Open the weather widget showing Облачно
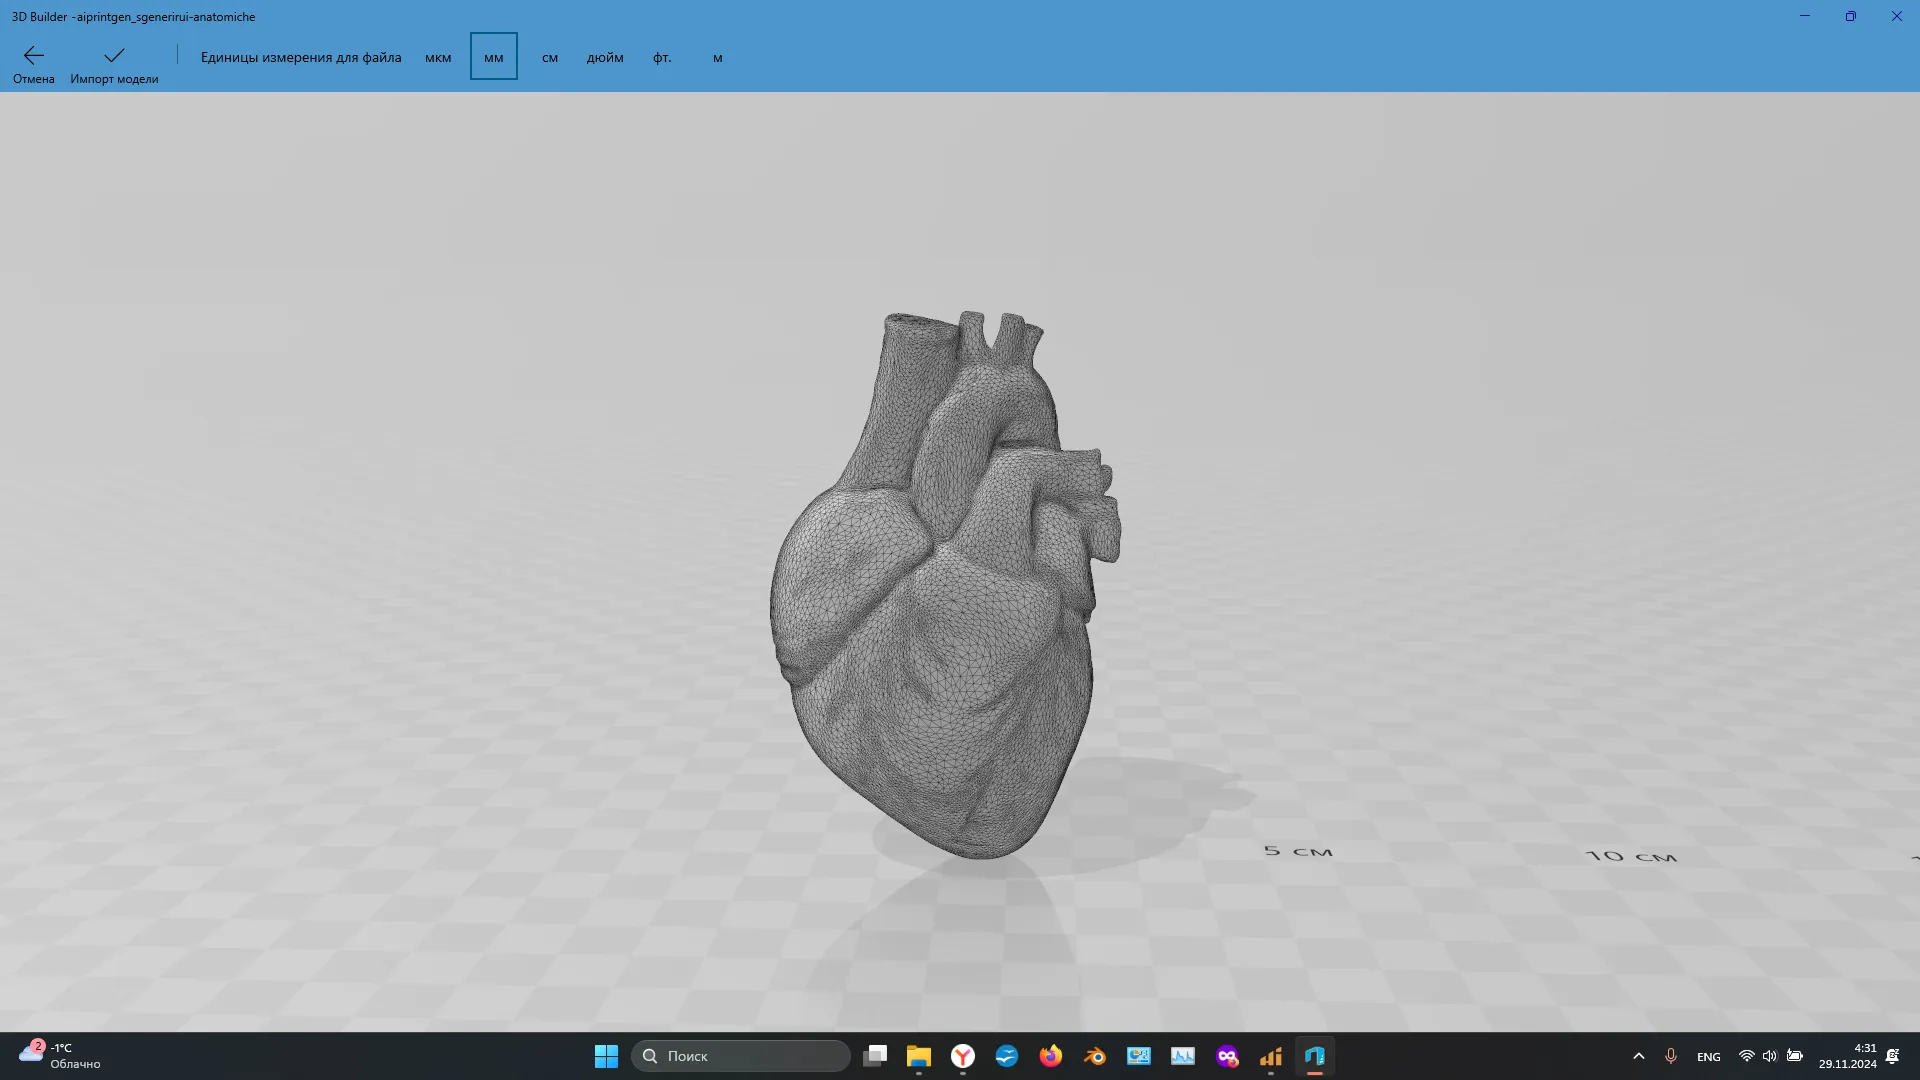 pos(60,1056)
